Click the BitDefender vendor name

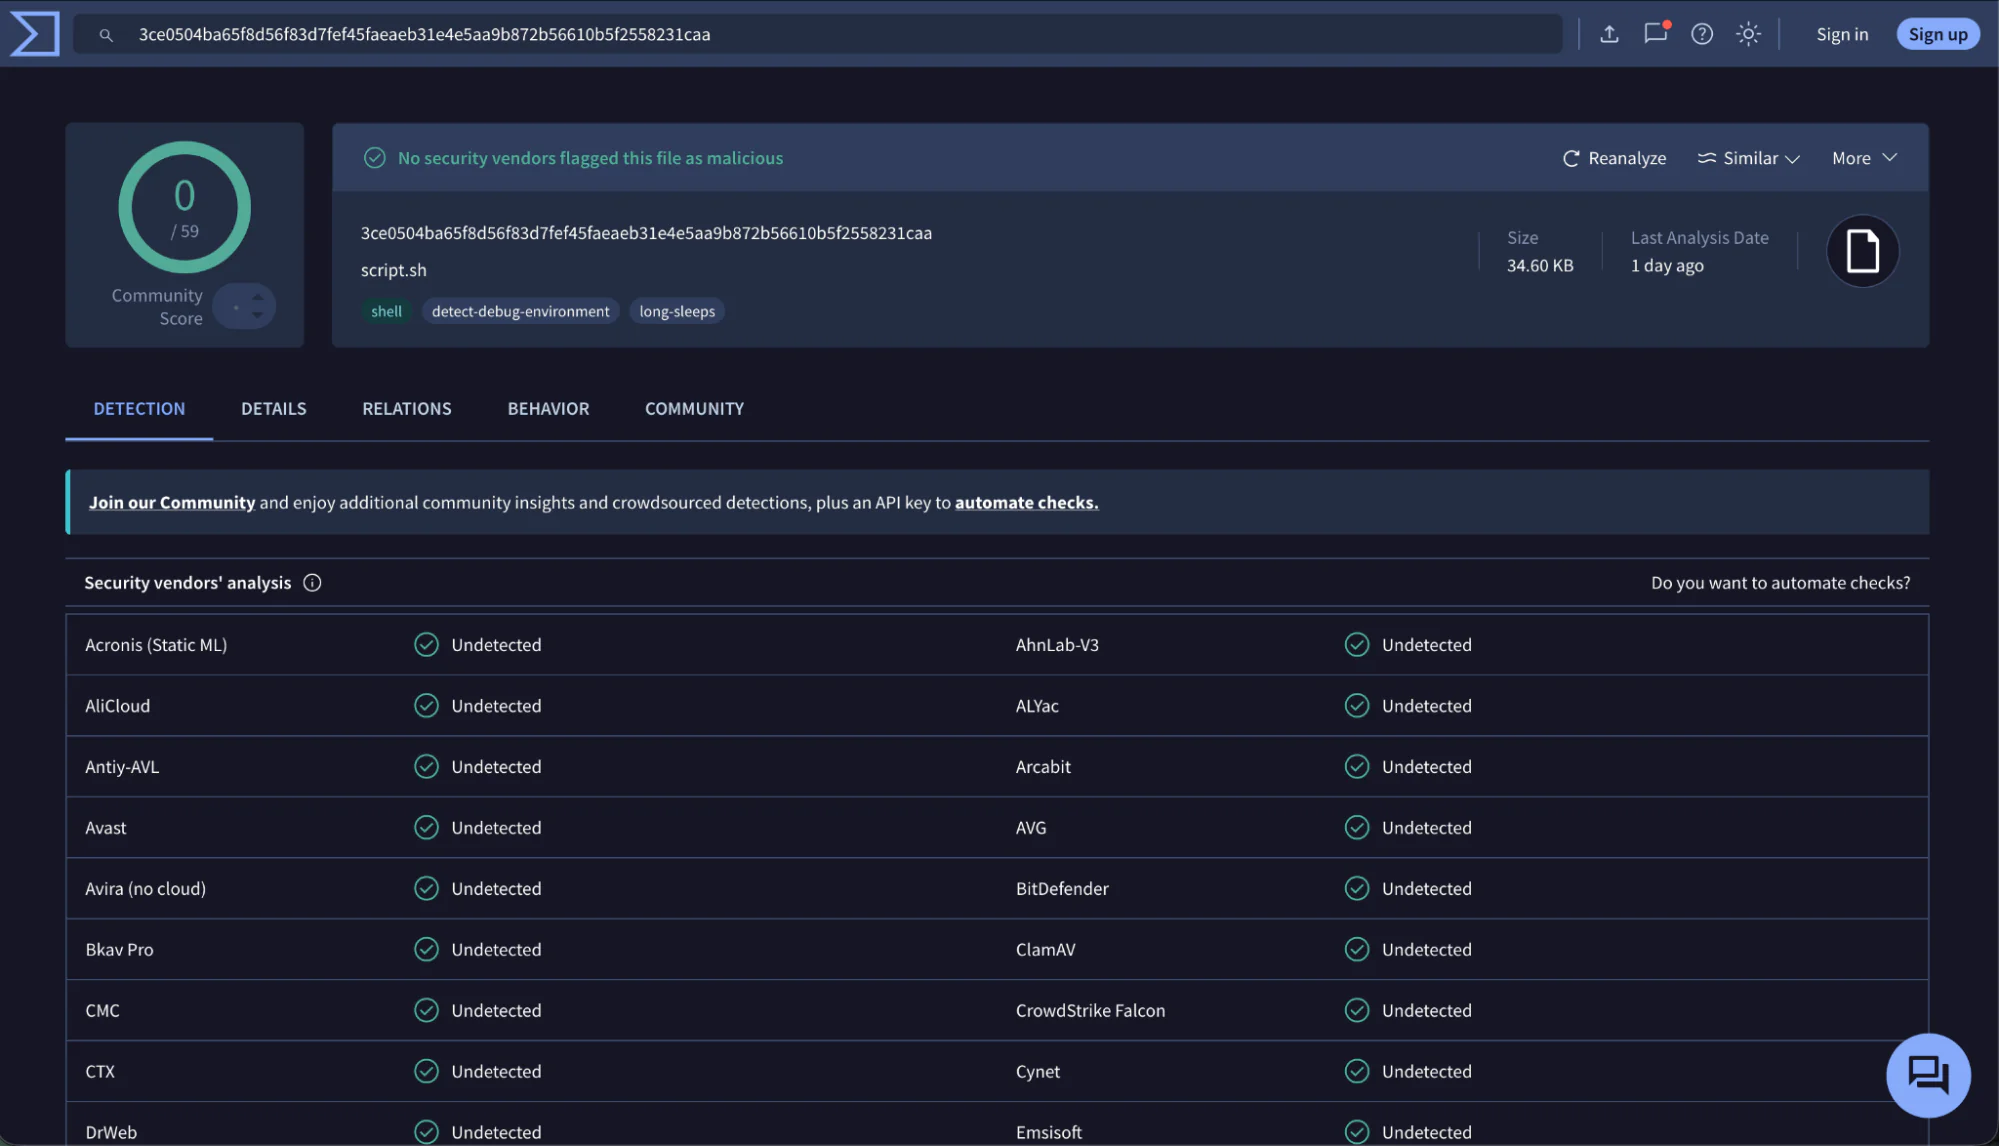(x=1062, y=889)
